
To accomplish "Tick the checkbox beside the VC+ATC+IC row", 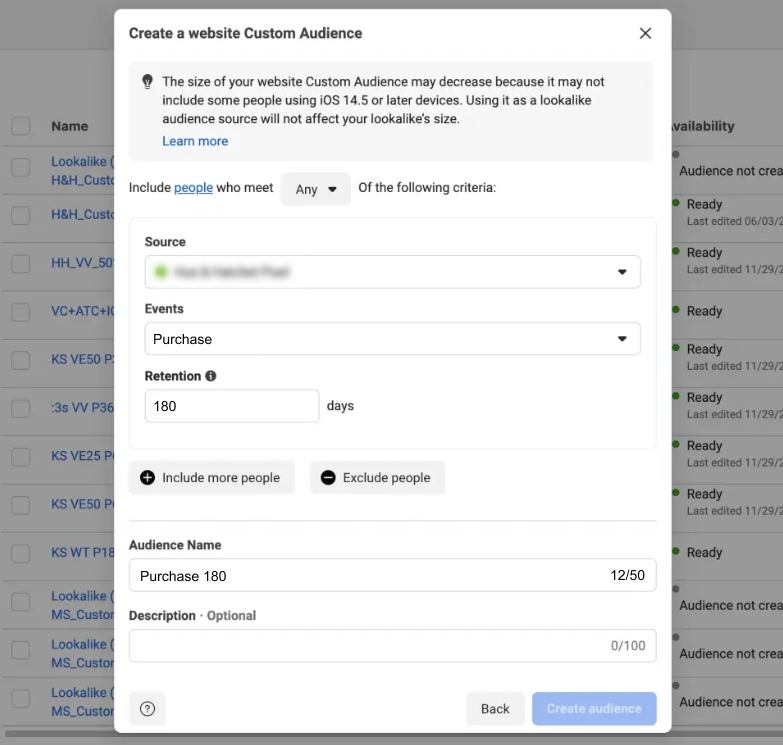I will [21, 311].
